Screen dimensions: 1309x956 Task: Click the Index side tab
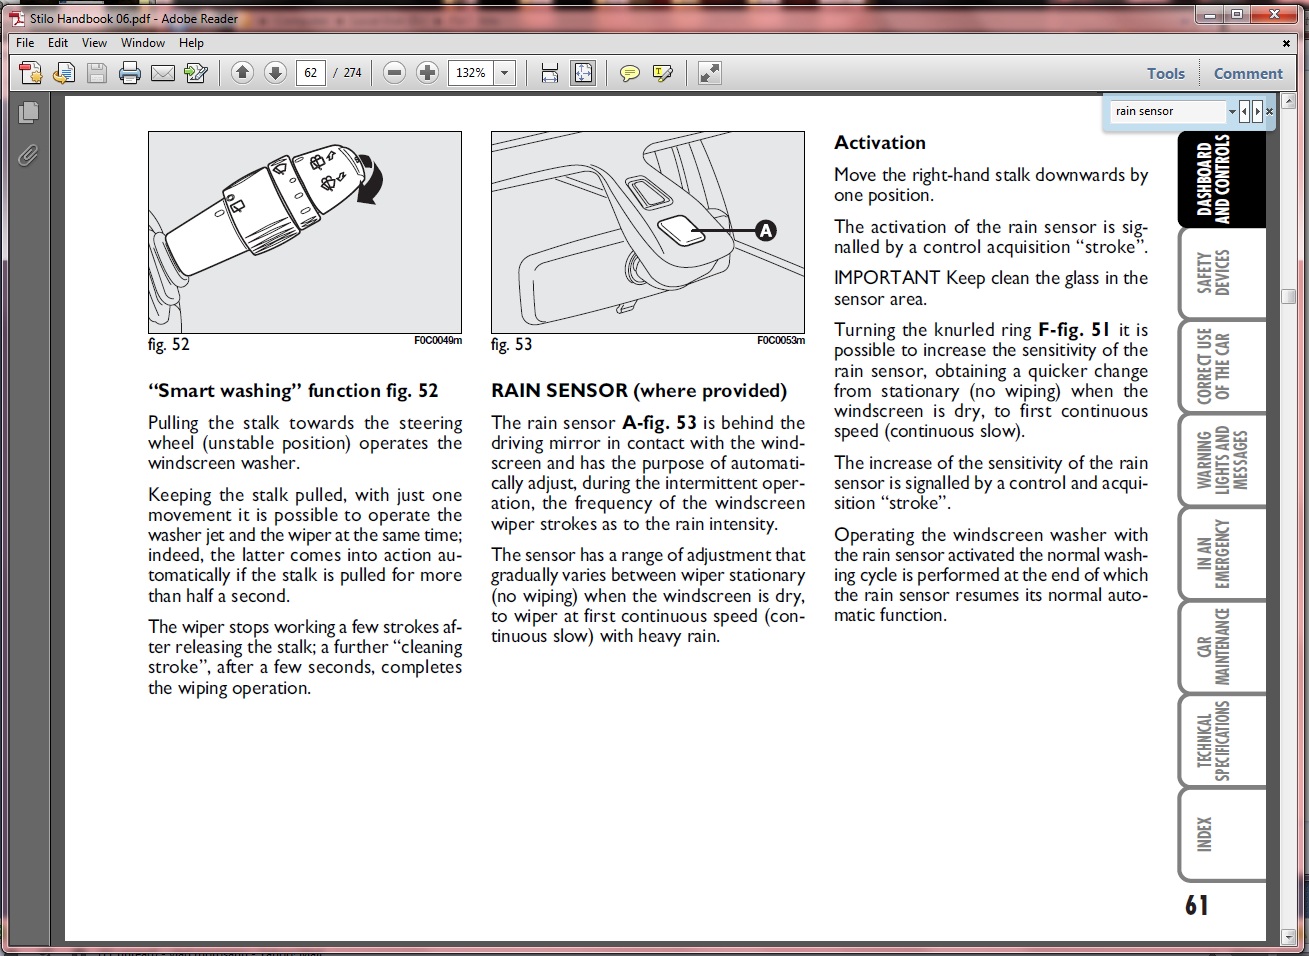coord(1222,835)
